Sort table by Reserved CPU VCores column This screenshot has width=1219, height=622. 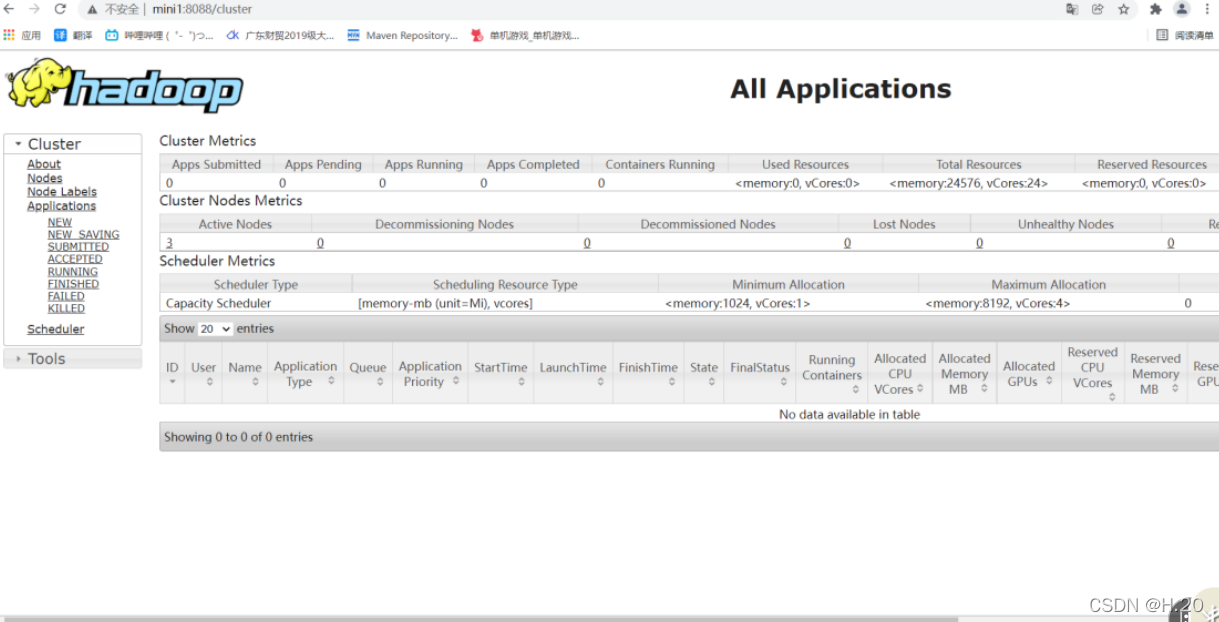1092,374
